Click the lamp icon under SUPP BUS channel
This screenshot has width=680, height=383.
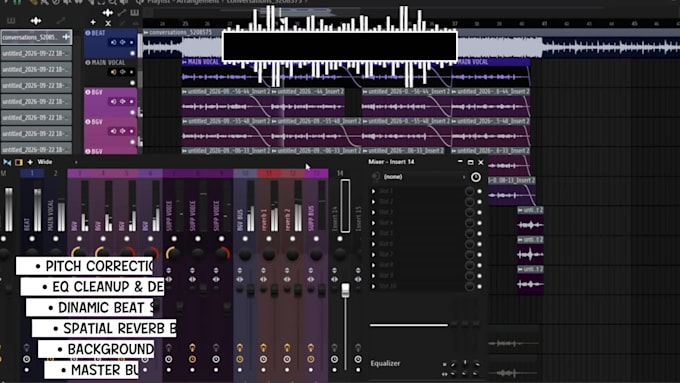tap(311, 347)
